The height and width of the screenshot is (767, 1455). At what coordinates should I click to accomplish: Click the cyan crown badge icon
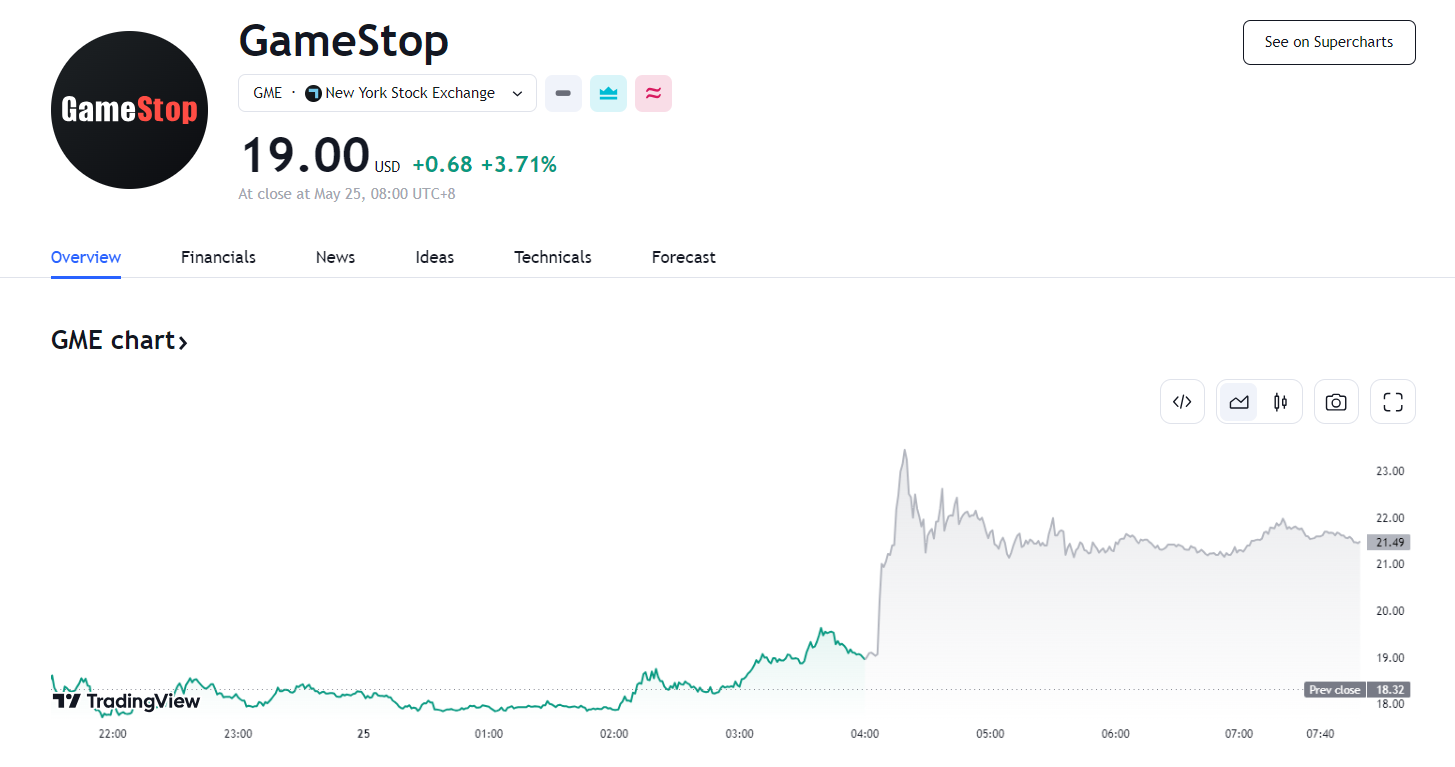pos(608,93)
